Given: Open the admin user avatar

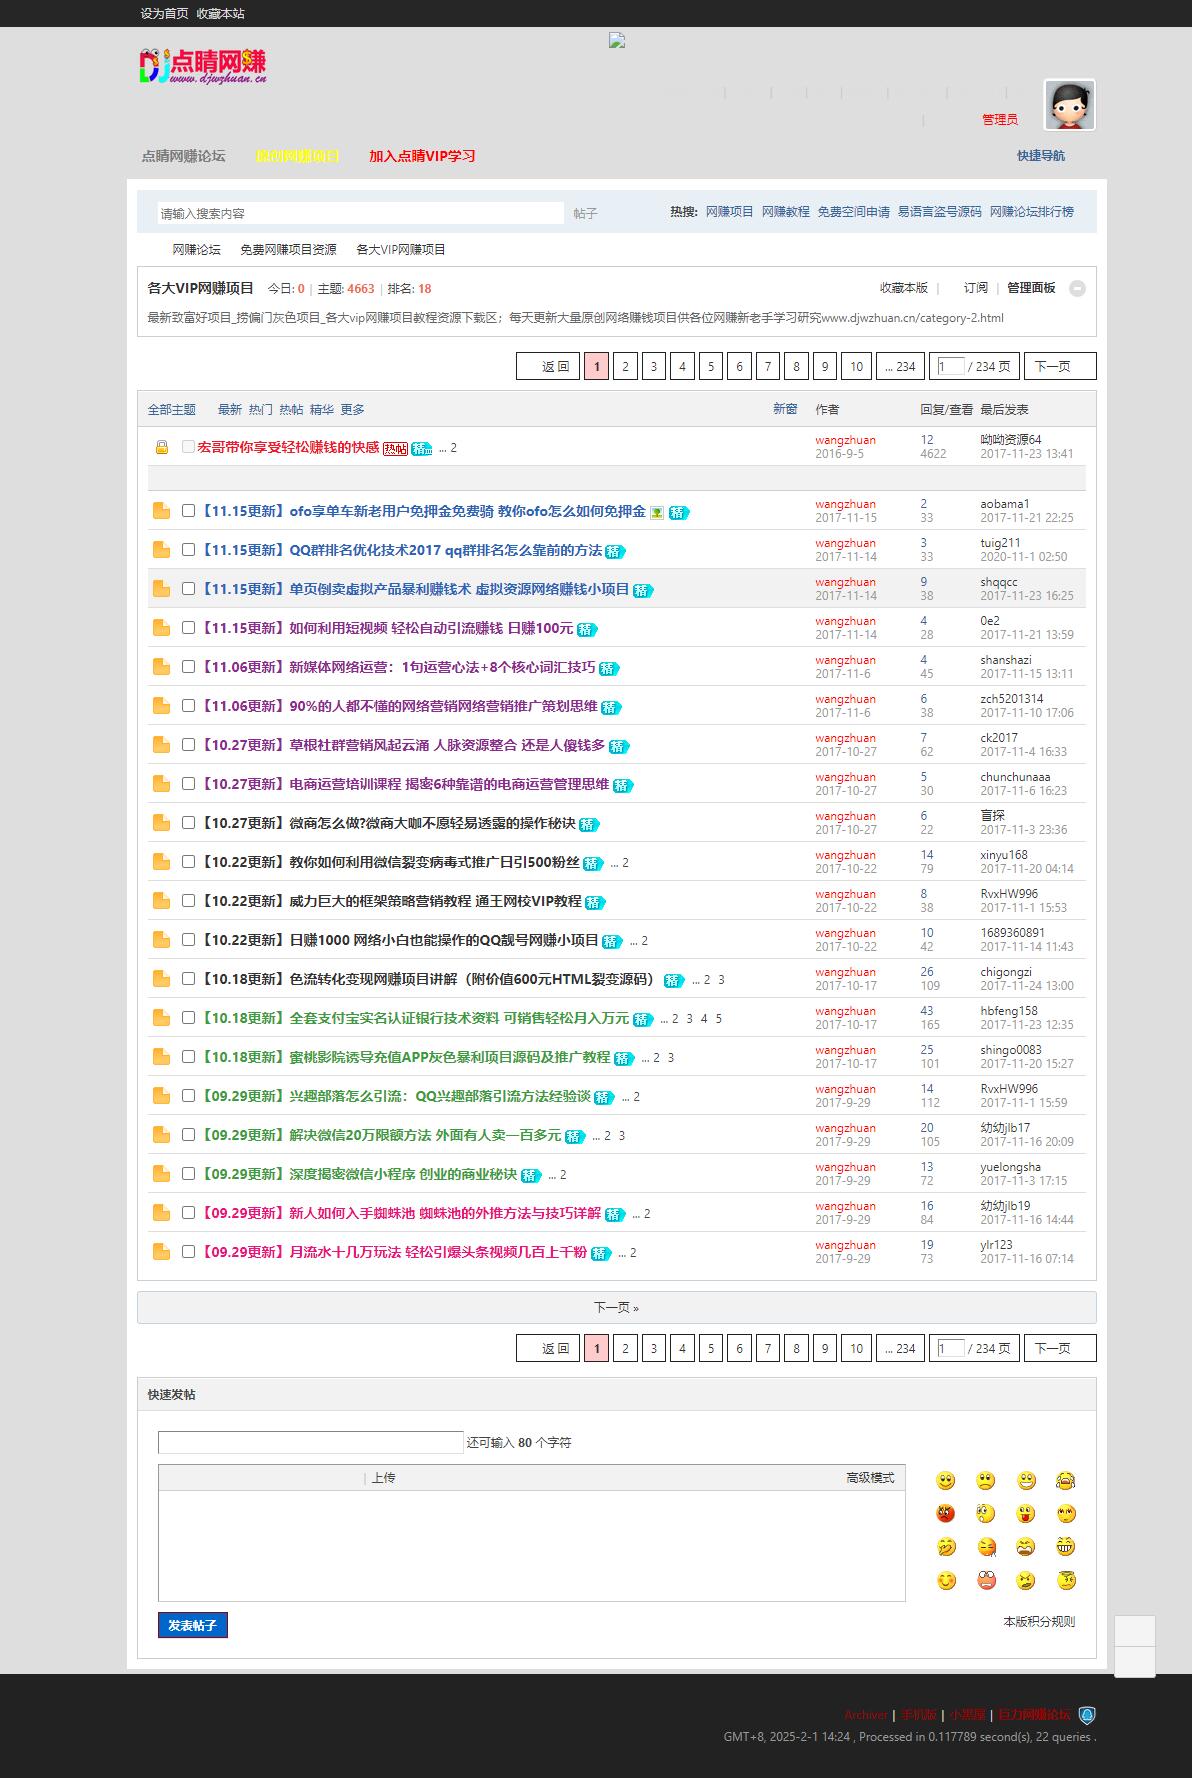Looking at the screenshot, I should pos(1069,105).
